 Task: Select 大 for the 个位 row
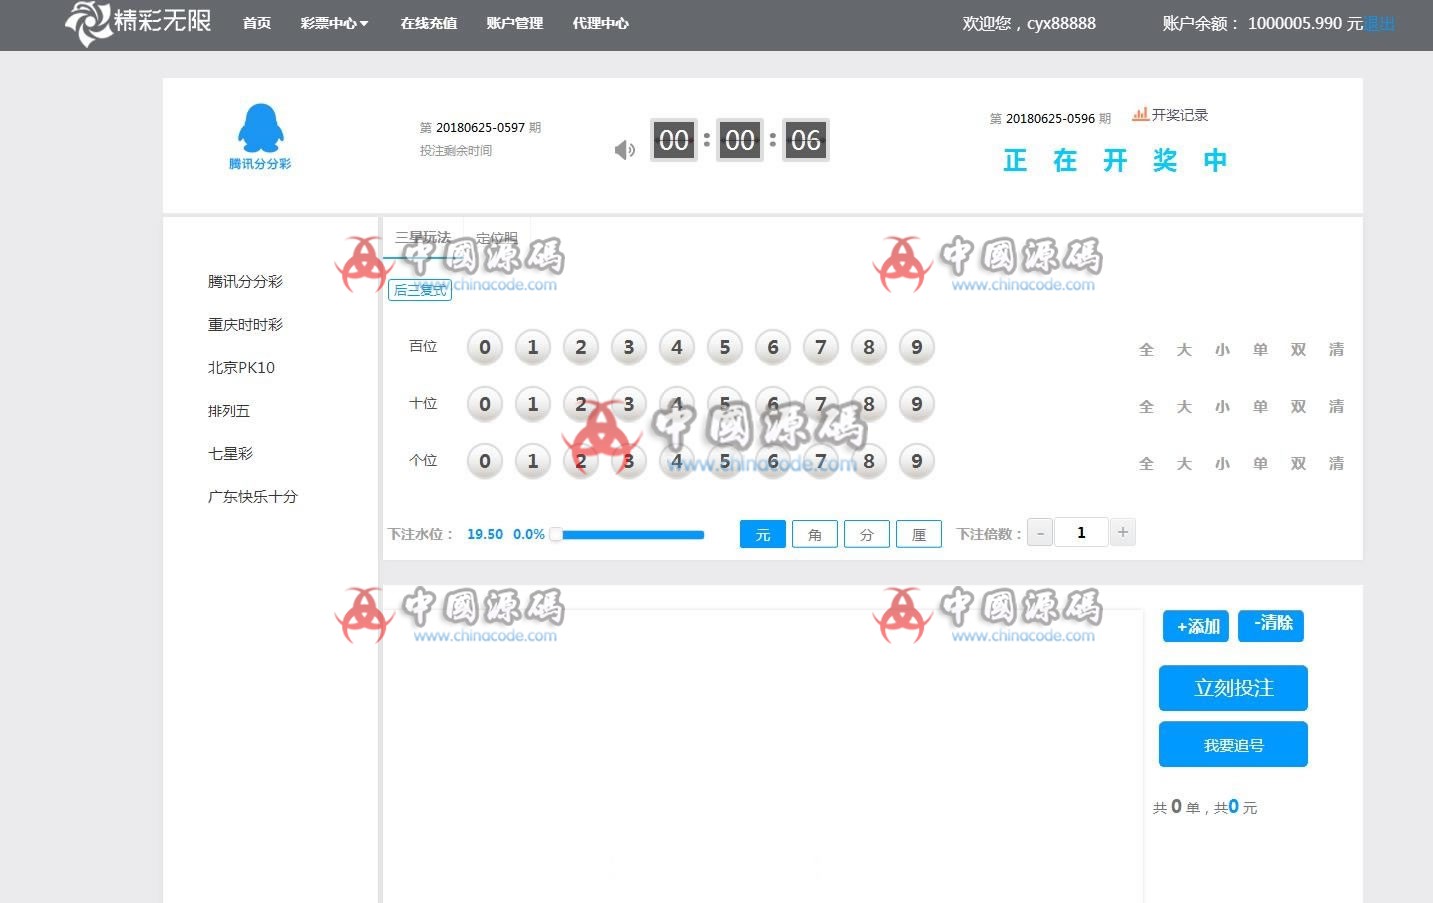coord(1184,464)
